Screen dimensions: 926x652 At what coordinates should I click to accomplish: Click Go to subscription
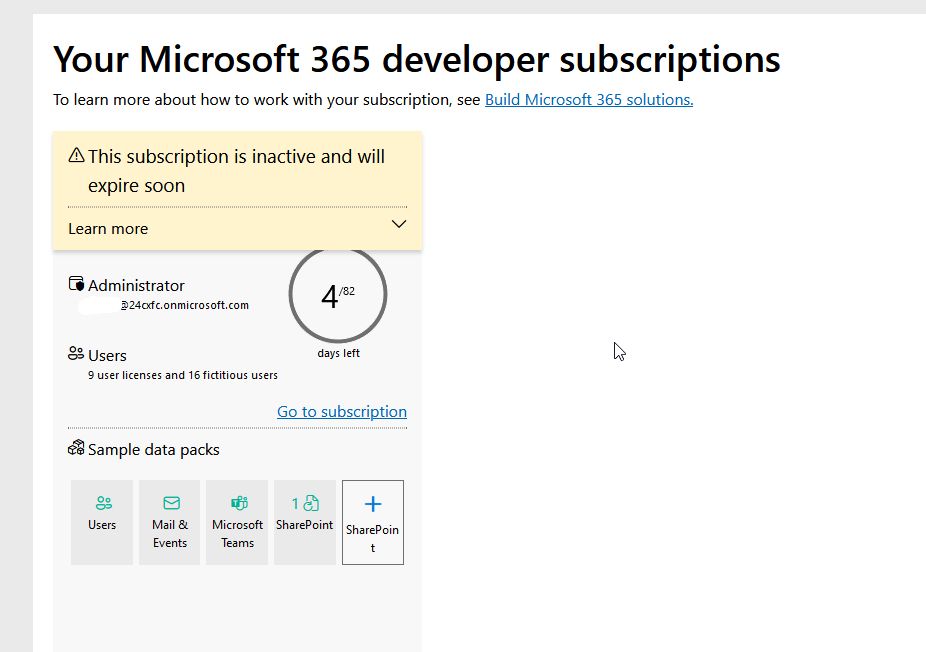pyautogui.click(x=341, y=411)
